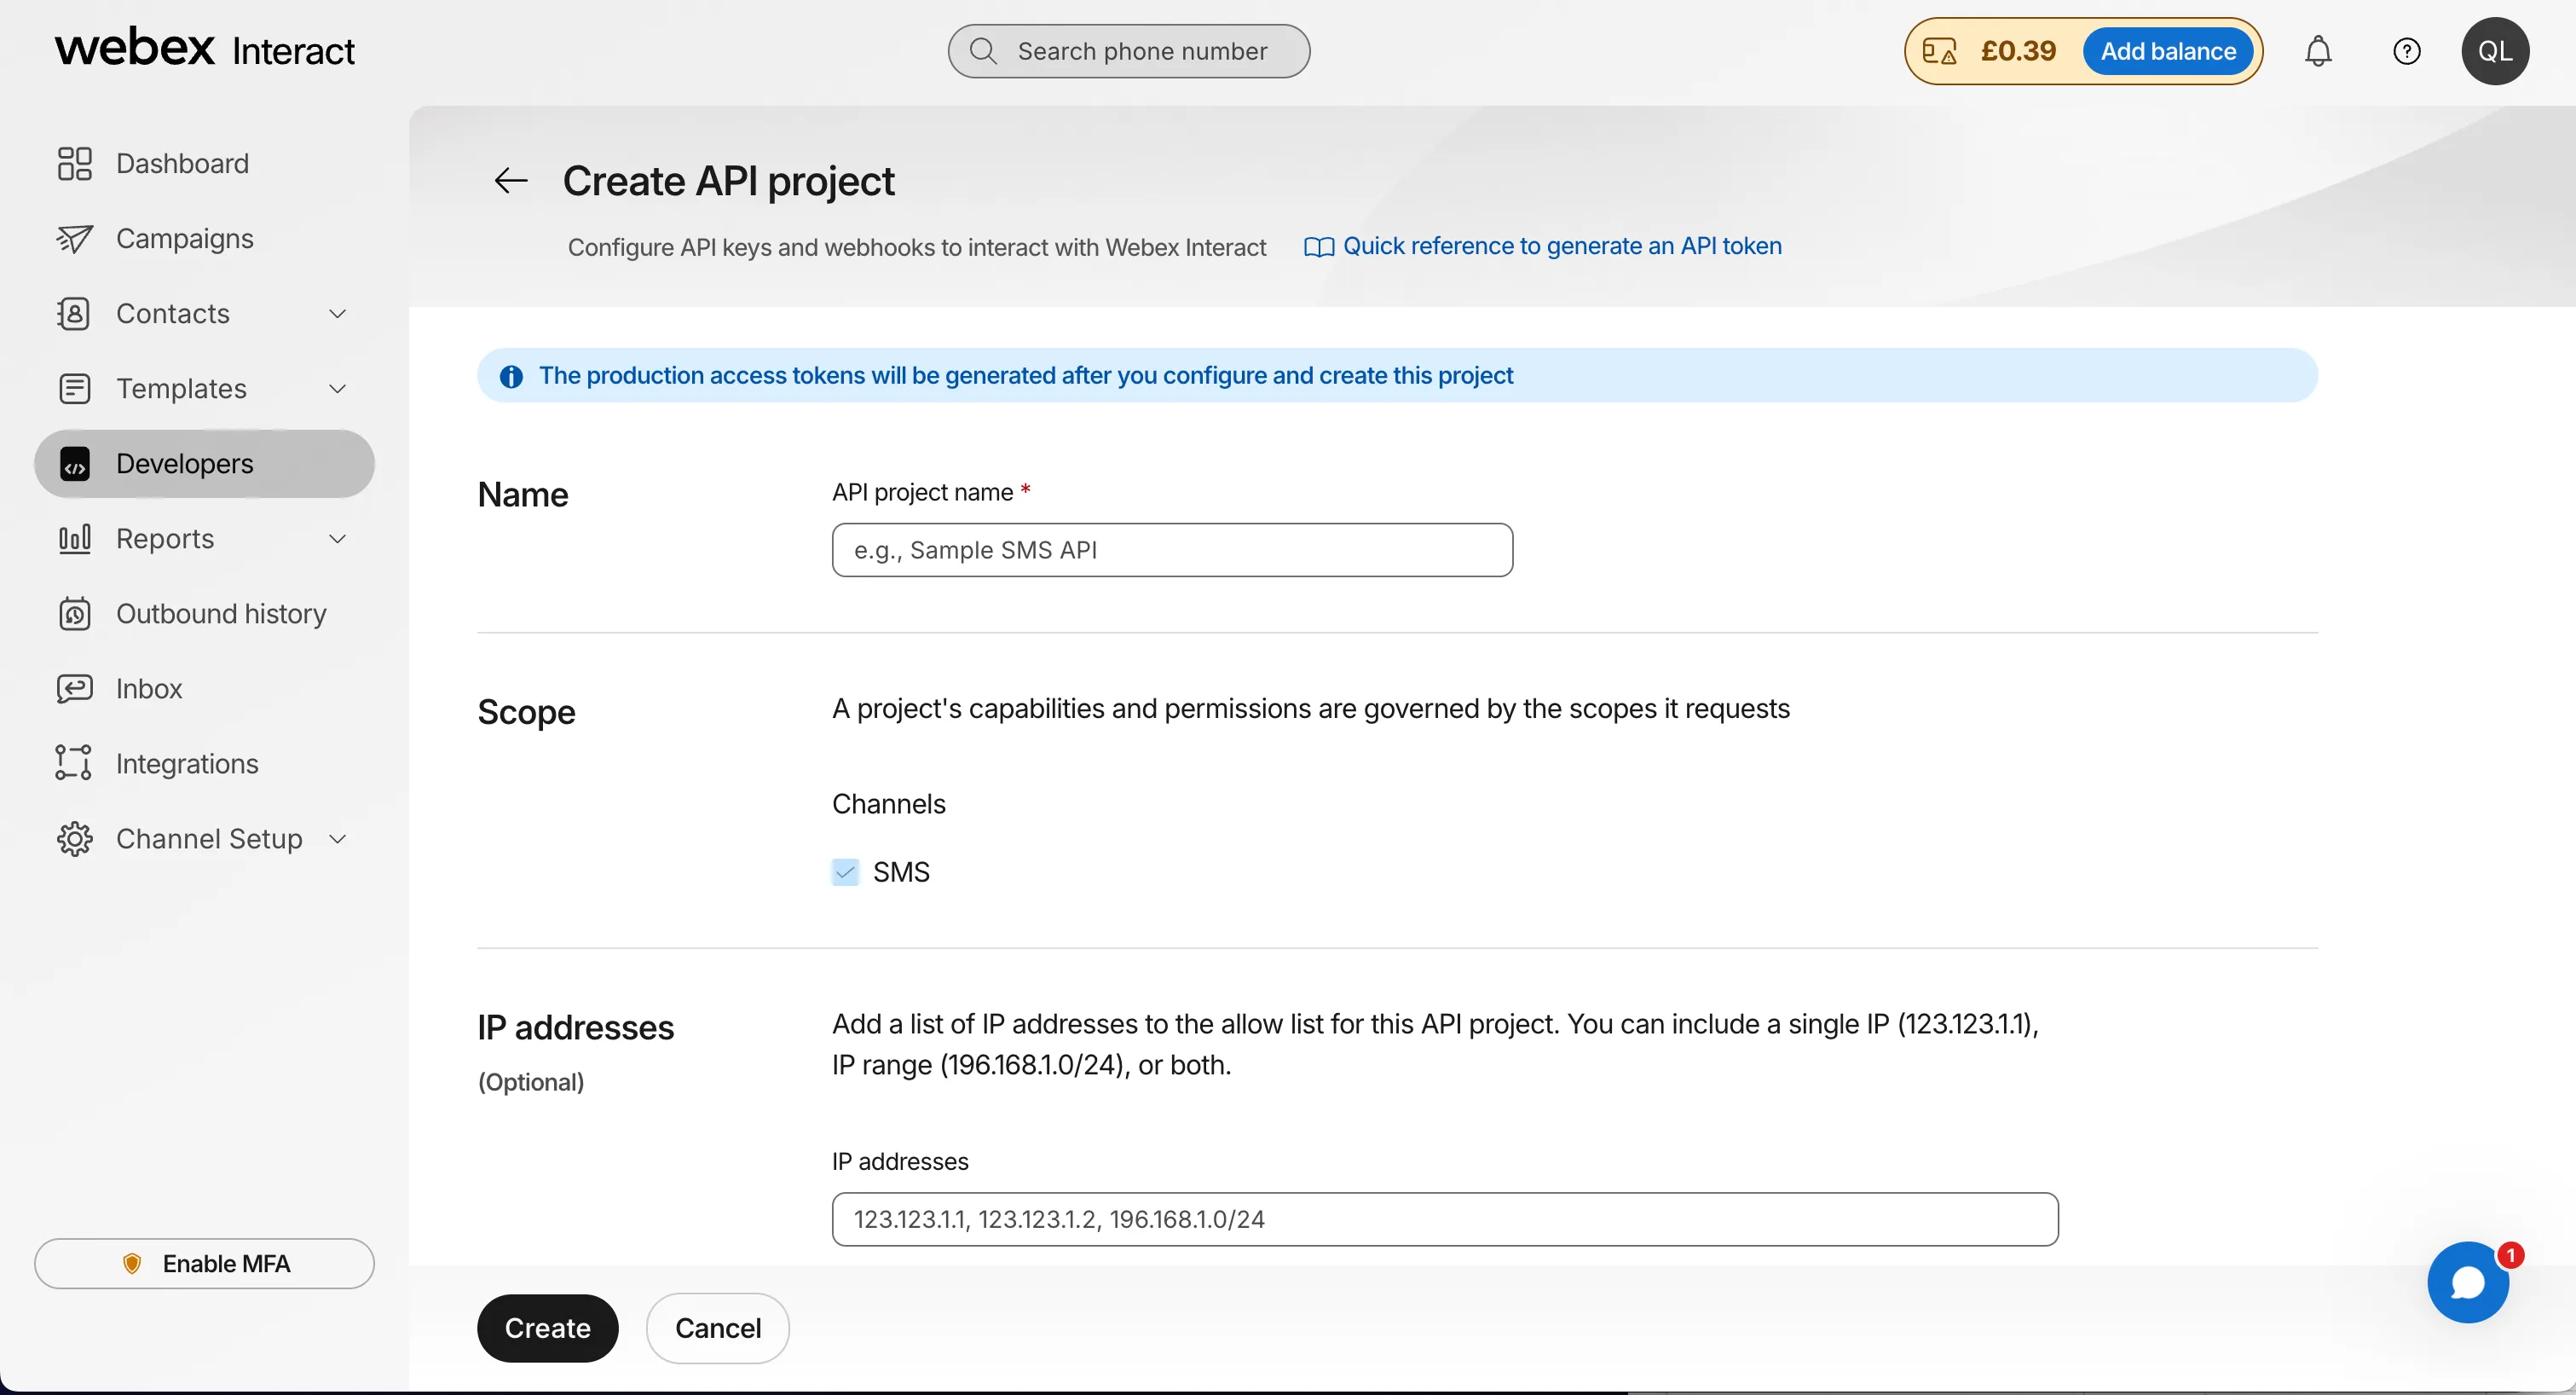Viewport: 2576px width, 1395px height.
Task: Open the chat bubble widget
Action: pos(2467,1283)
